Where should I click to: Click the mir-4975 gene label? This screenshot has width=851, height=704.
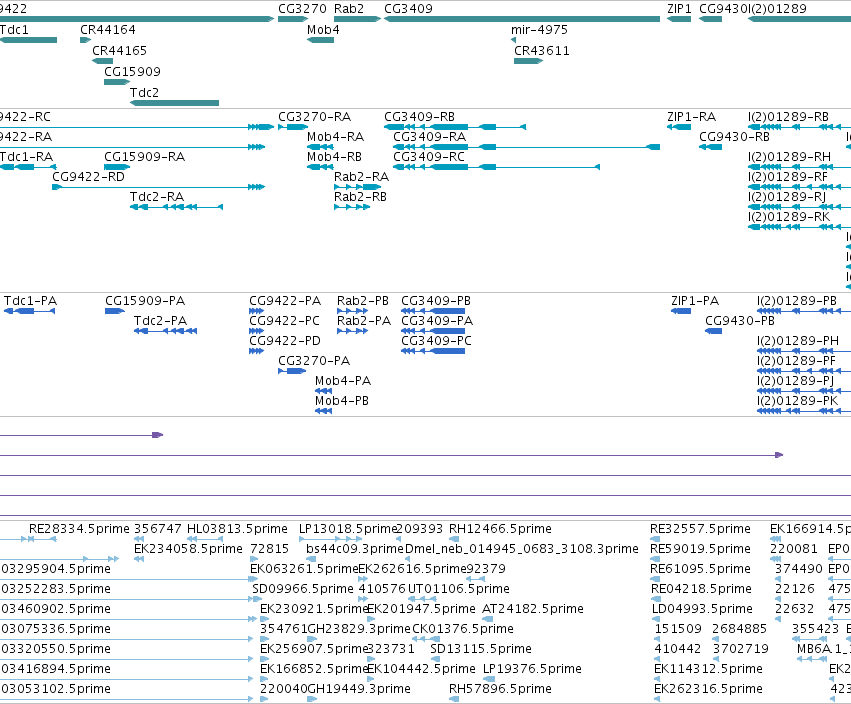tap(539, 30)
